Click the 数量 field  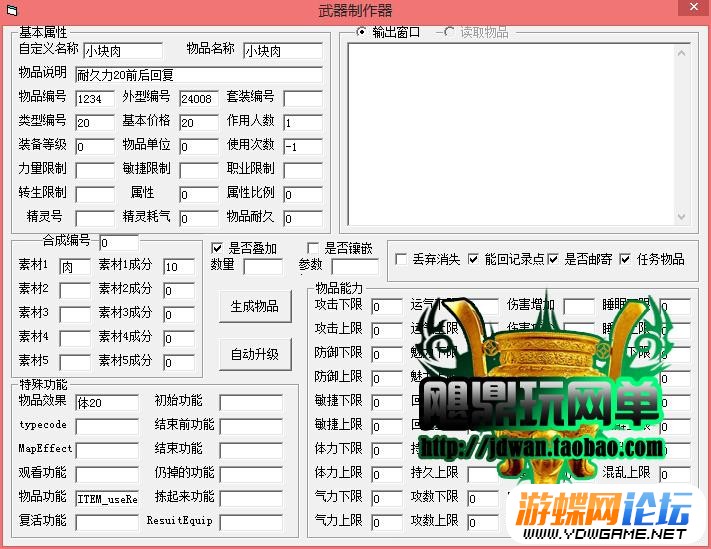[x=263, y=267]
